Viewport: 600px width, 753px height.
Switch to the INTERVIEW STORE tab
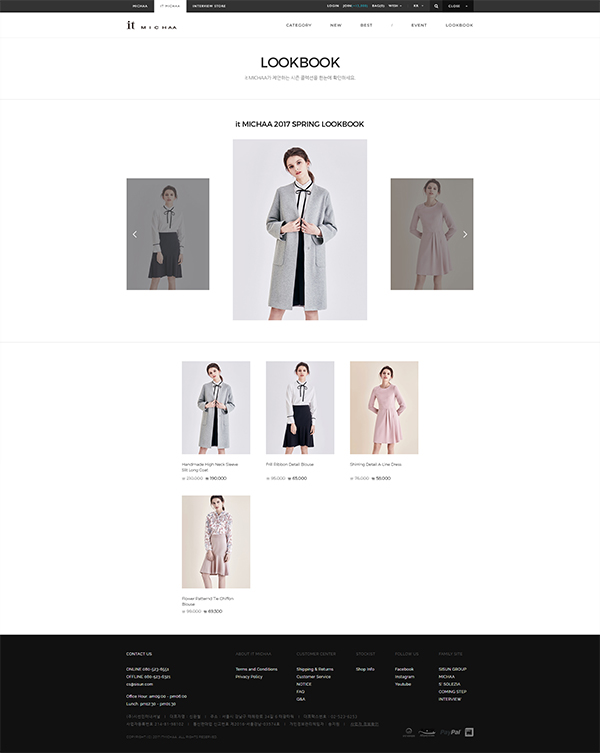coord(209,6)
